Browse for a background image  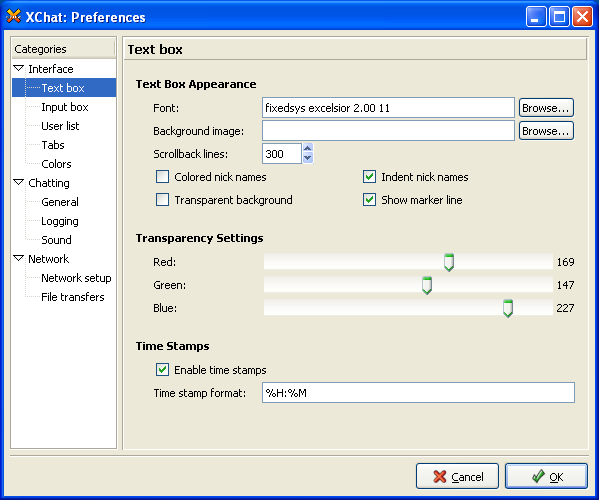click(x=546, y=131)
